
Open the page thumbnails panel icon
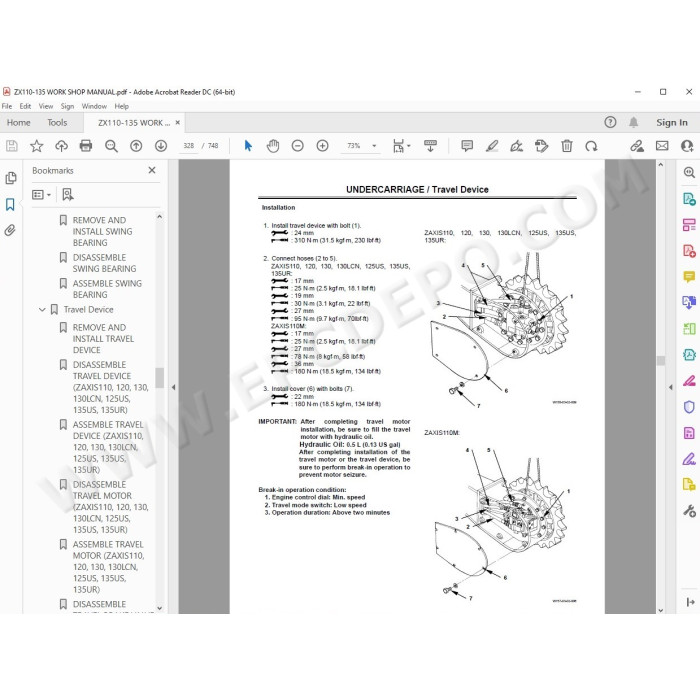pyautogui.click(x=10, y=178)
